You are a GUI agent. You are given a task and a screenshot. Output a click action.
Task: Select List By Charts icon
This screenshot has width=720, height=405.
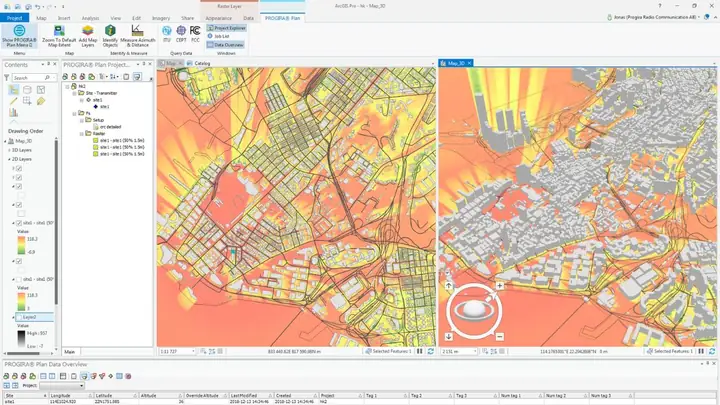coord(13,112)
